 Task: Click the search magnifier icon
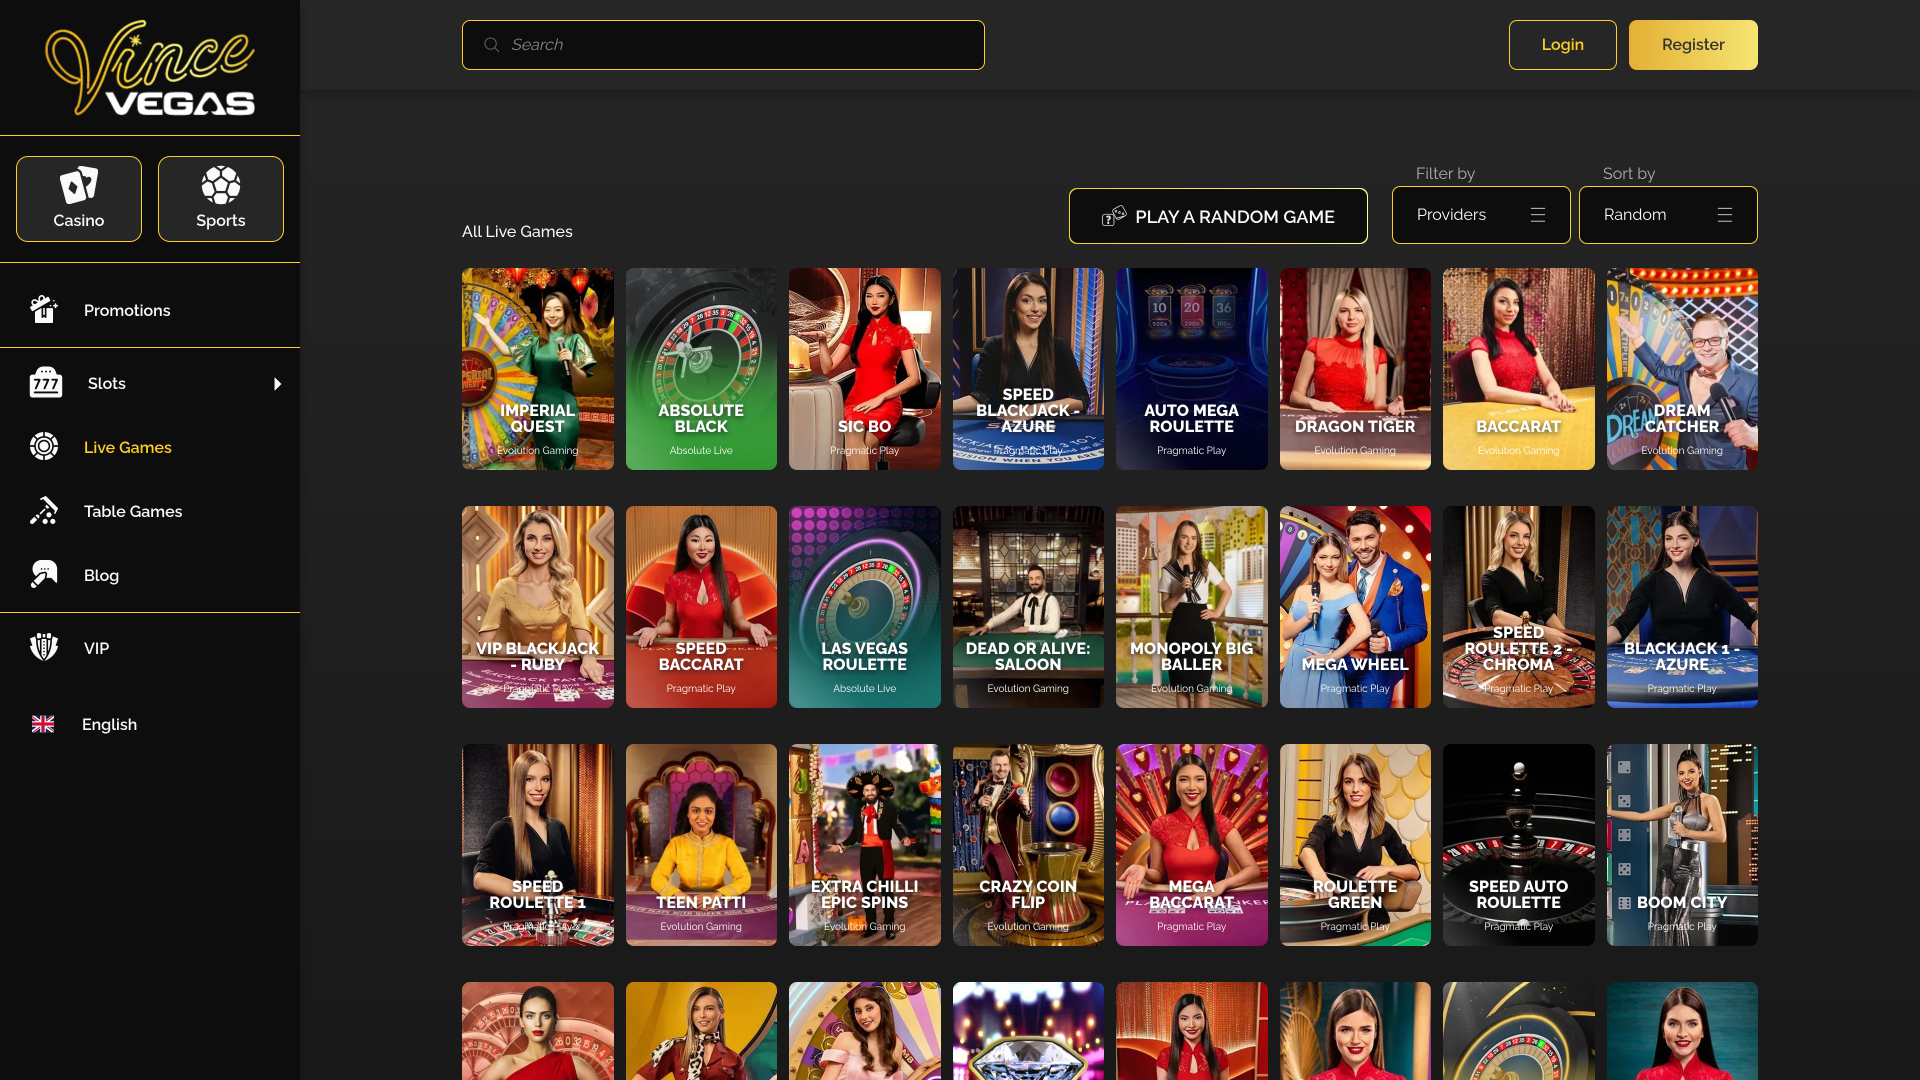pos(491,44)
